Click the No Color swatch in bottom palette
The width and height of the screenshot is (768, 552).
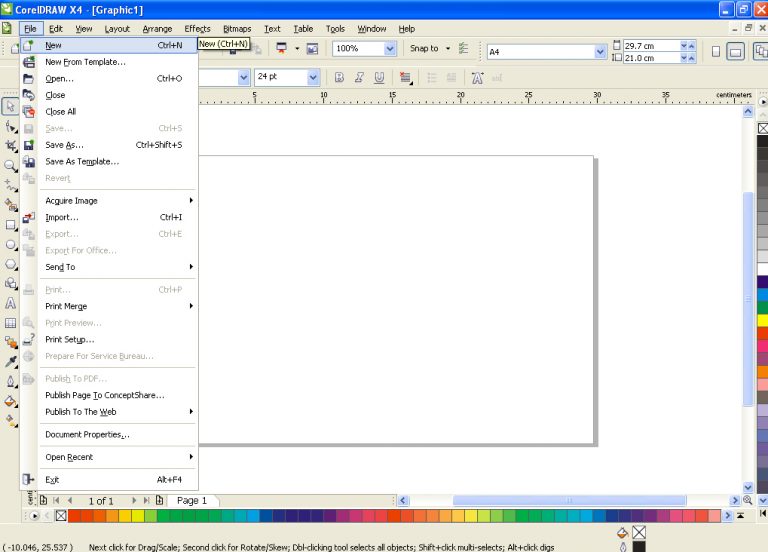click(61, 516)
